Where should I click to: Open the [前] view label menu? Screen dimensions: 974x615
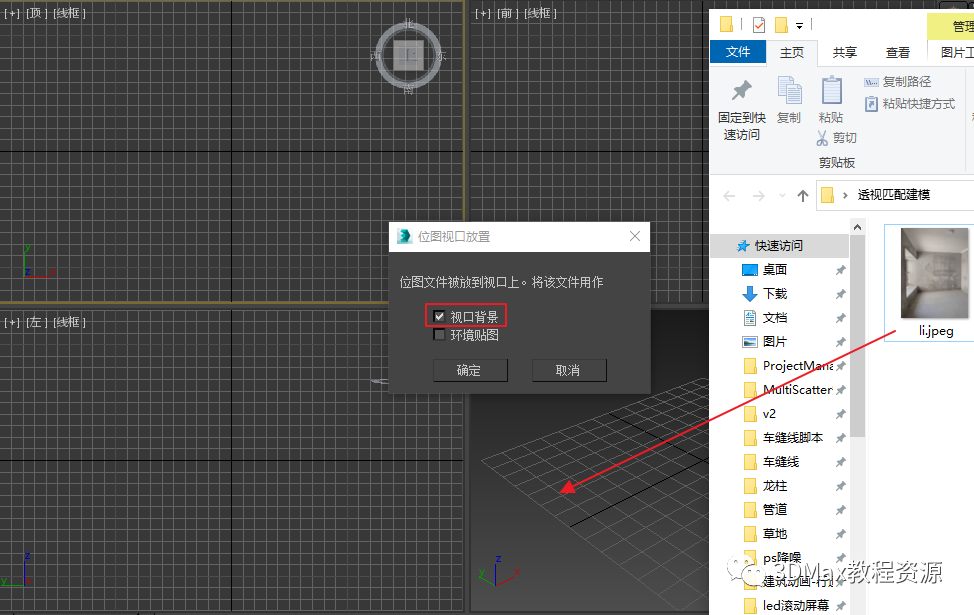pyautogui.click(x=507, y=13)
